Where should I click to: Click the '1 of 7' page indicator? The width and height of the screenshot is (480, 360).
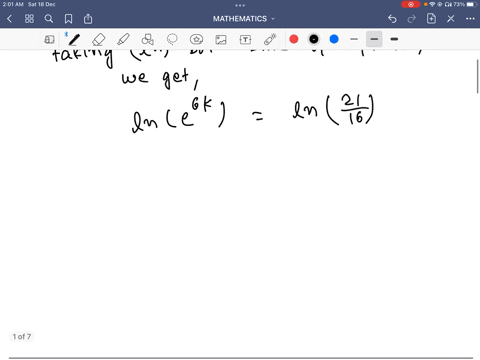coord(22,337)
